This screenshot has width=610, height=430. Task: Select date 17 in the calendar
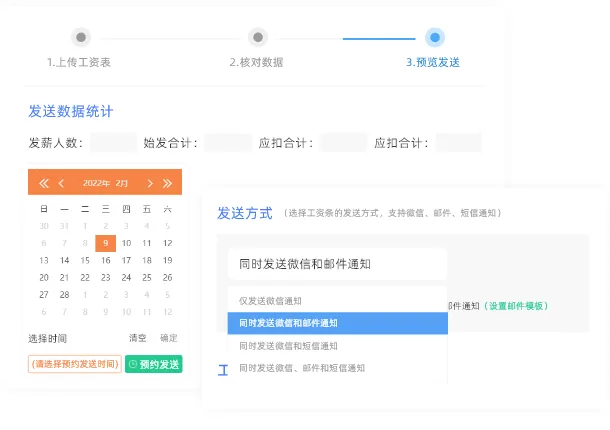coord(126,260)
